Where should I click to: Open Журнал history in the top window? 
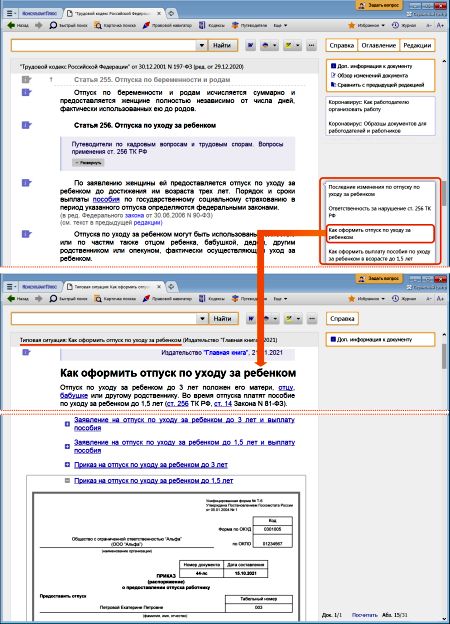tap(404, 25)
